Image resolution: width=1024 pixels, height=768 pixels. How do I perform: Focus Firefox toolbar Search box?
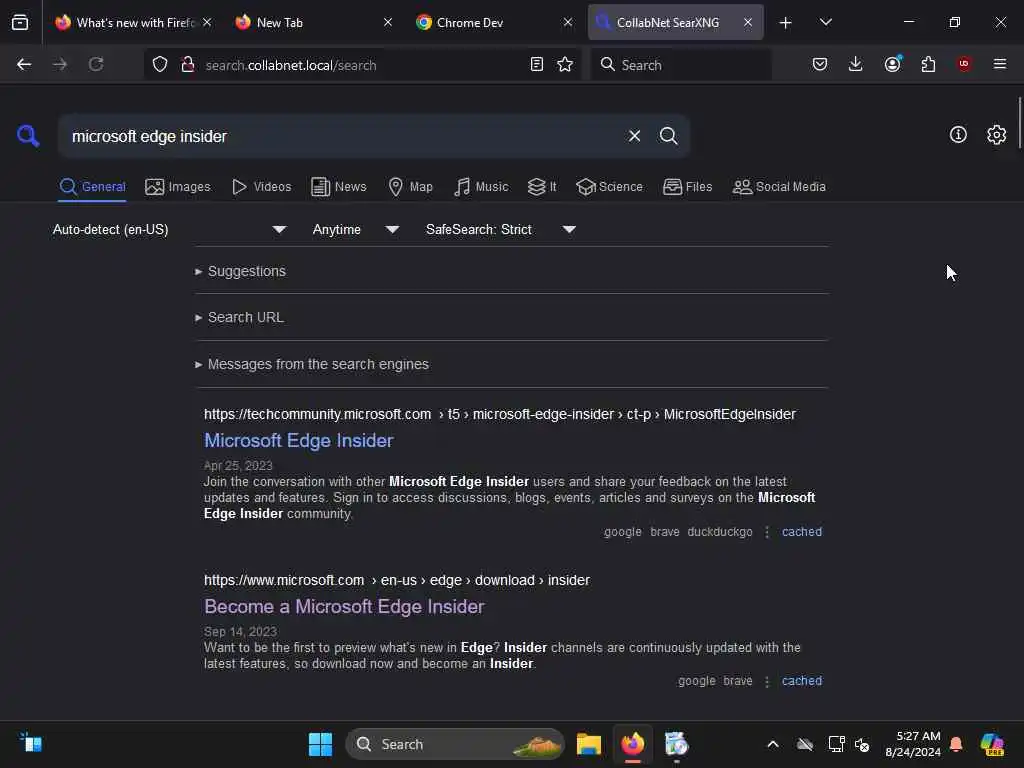(x=682, y=65)
